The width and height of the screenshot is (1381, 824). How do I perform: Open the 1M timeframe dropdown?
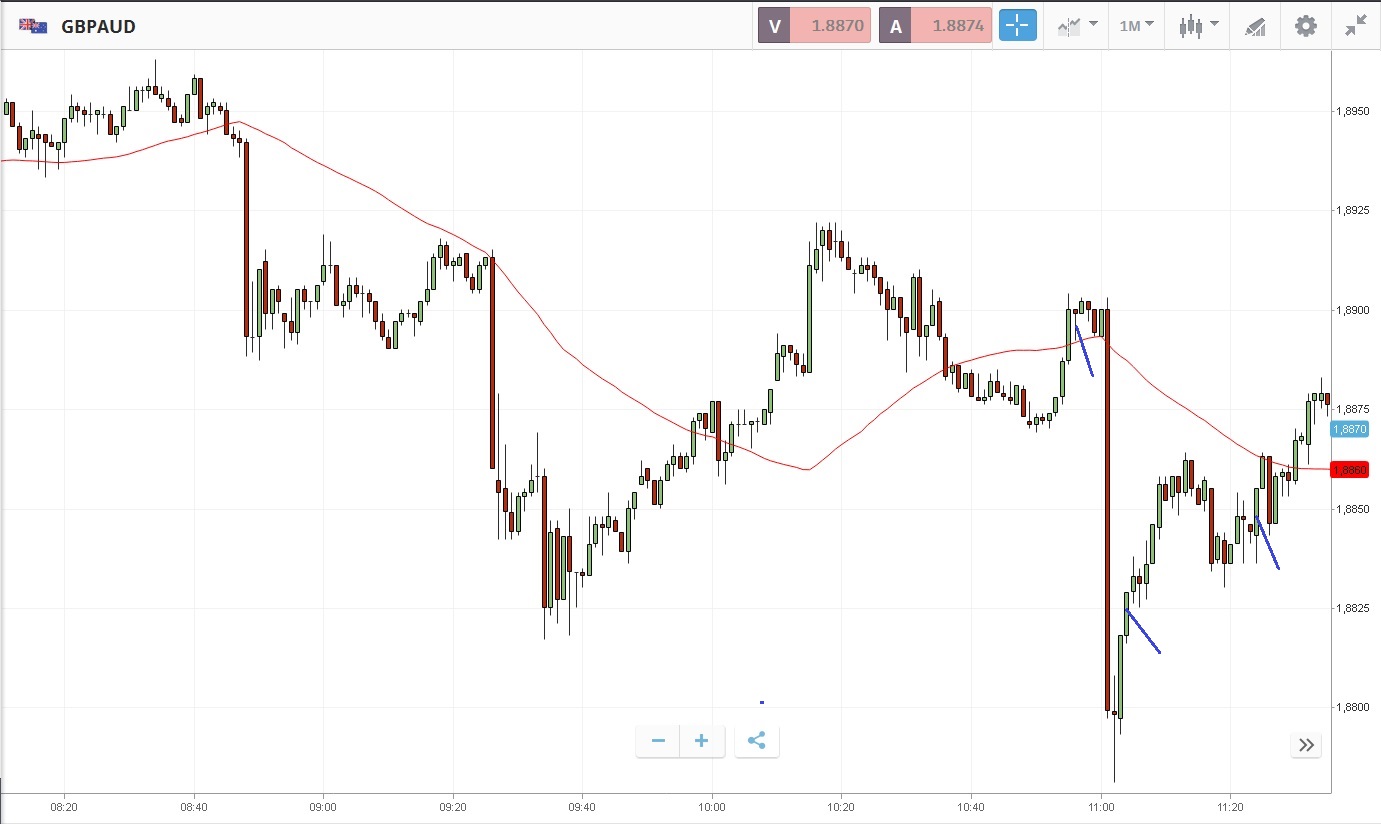pyautogui.click(x=1136, y=26)
